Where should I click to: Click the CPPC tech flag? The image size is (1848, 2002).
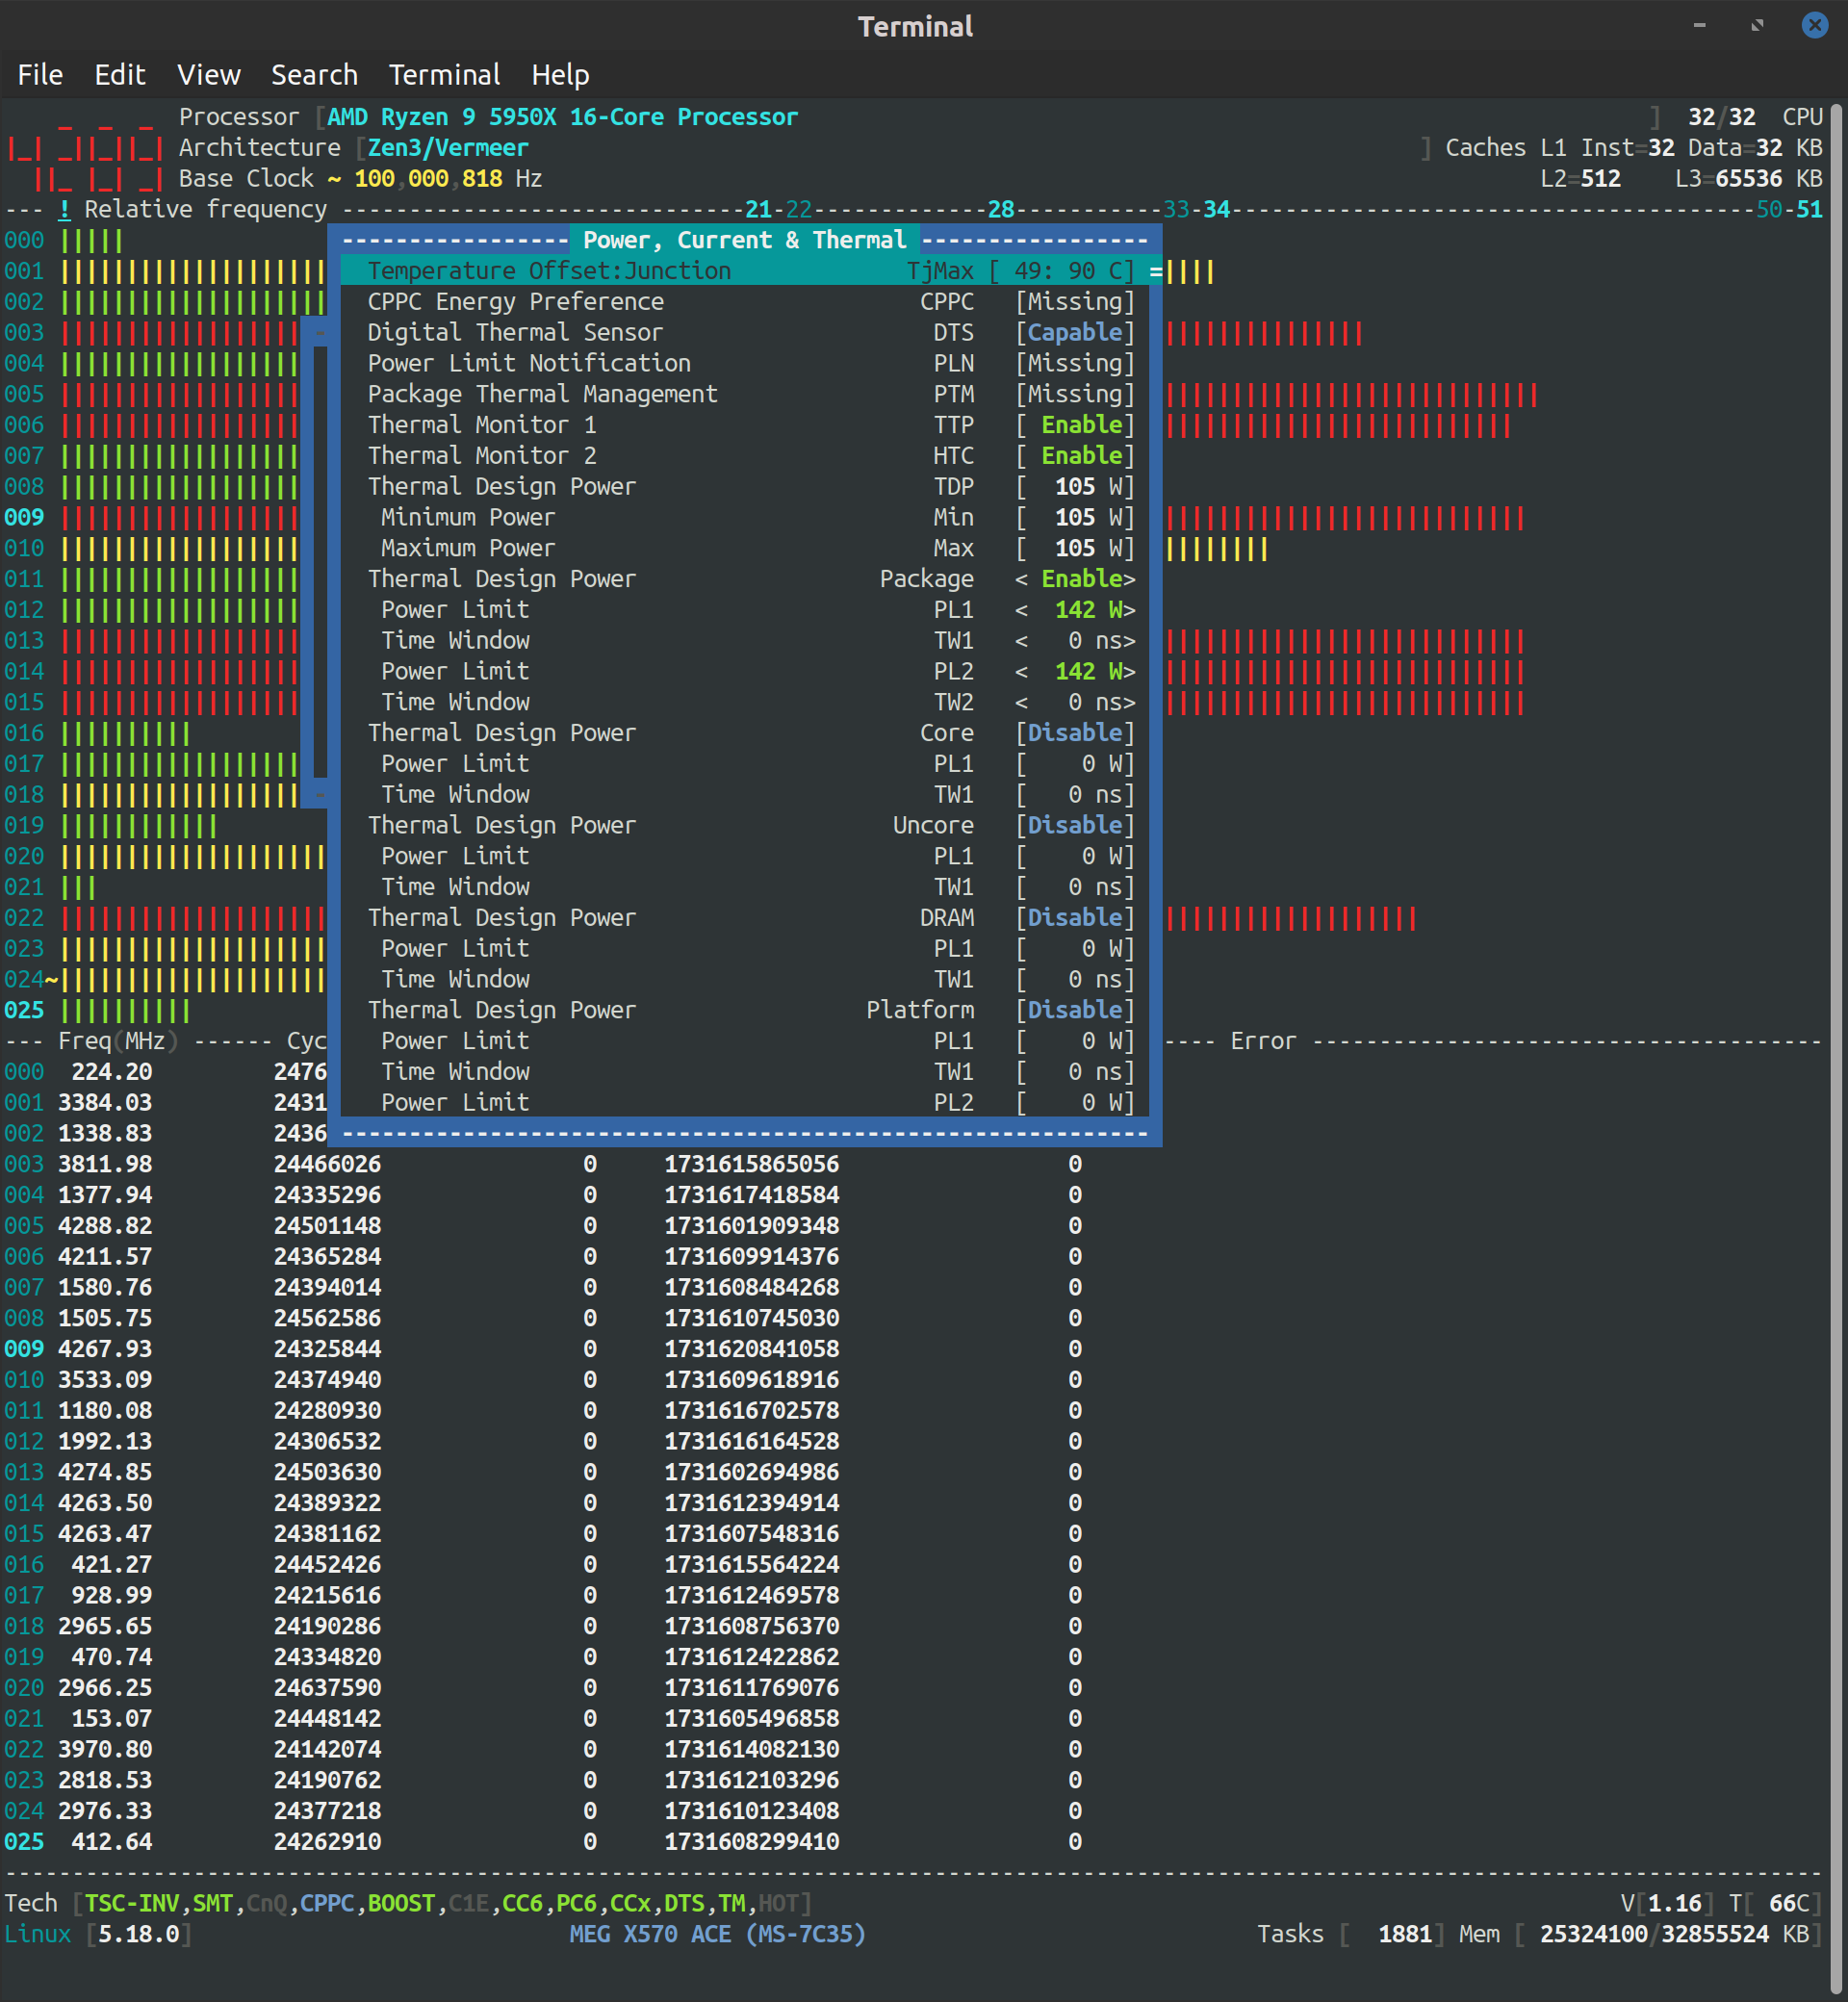(x=327, y=1903)
